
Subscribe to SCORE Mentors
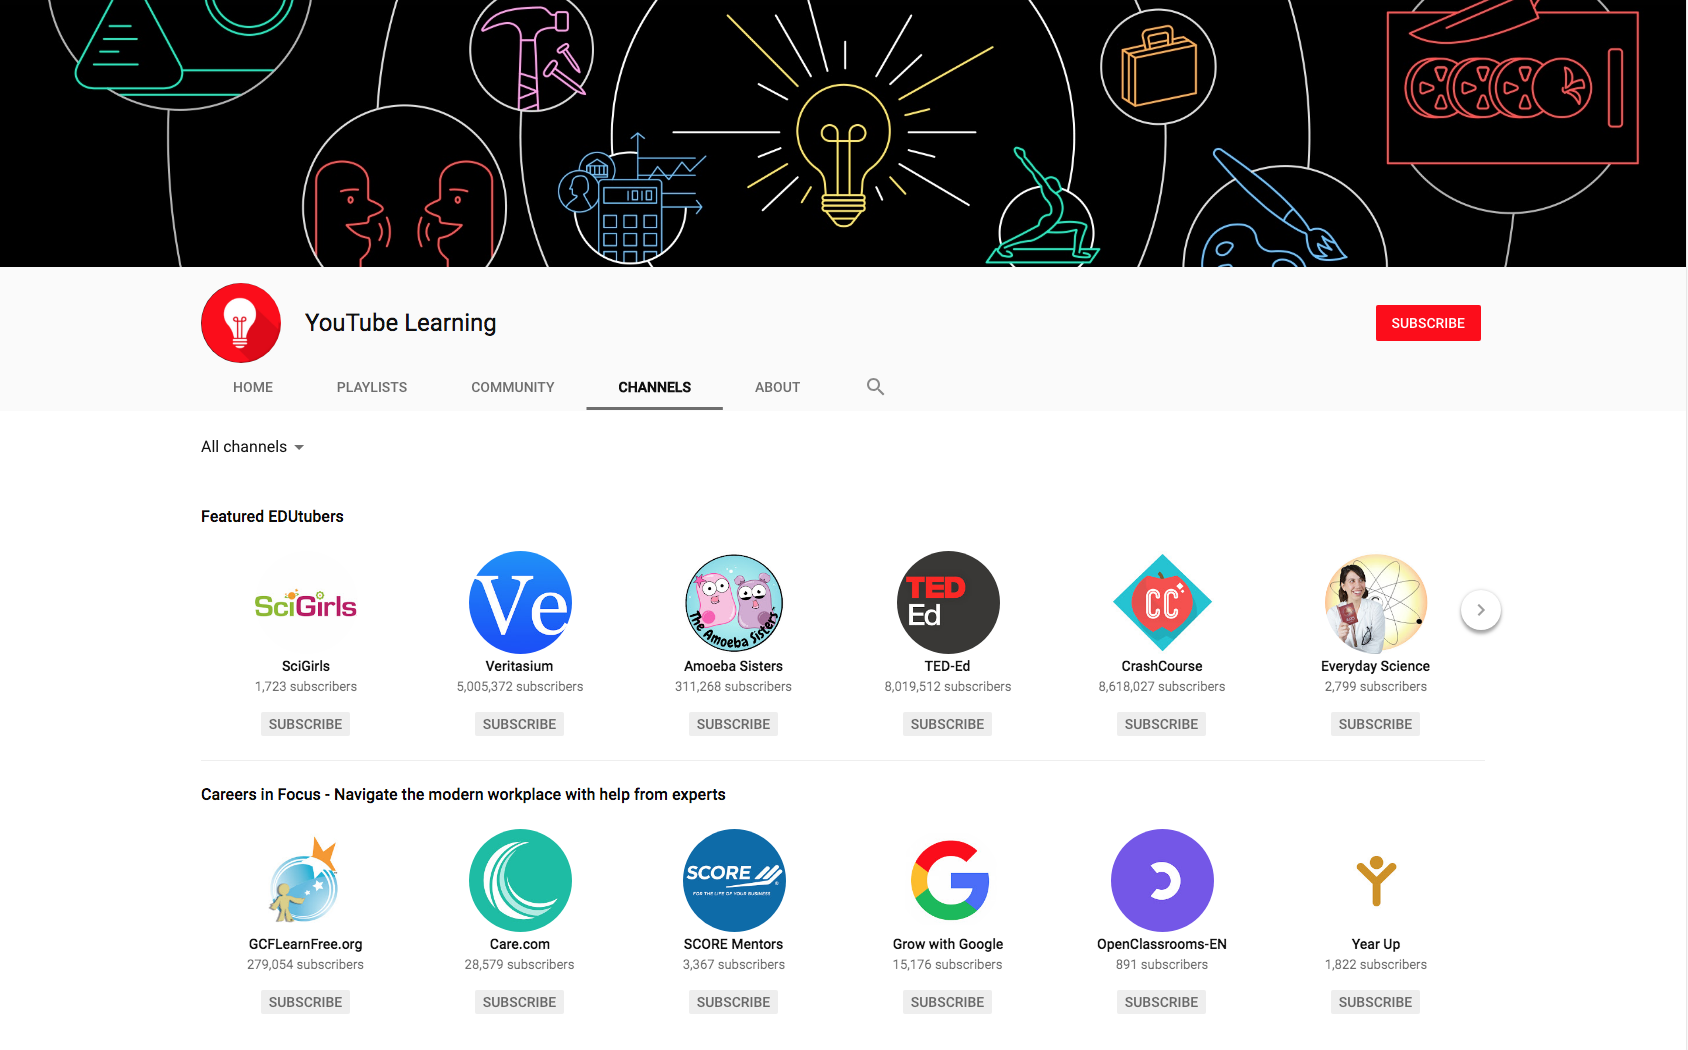734,1002
